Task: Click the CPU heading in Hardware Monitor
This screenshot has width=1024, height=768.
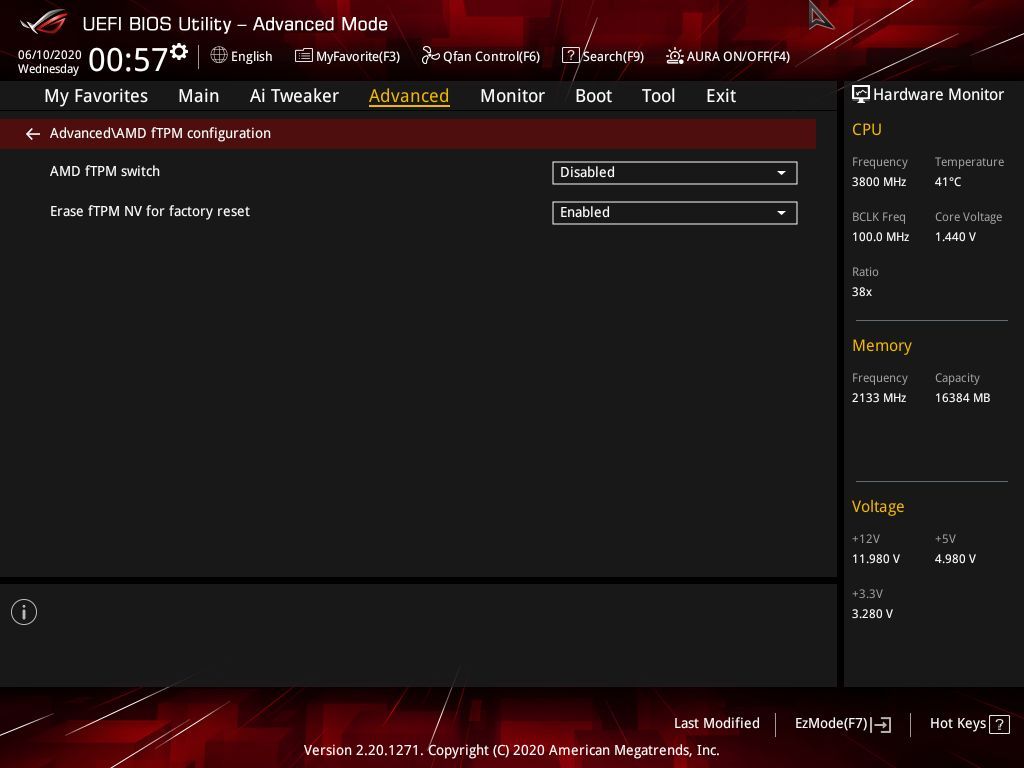Action: pyautogui.click(x=867, y=129)
